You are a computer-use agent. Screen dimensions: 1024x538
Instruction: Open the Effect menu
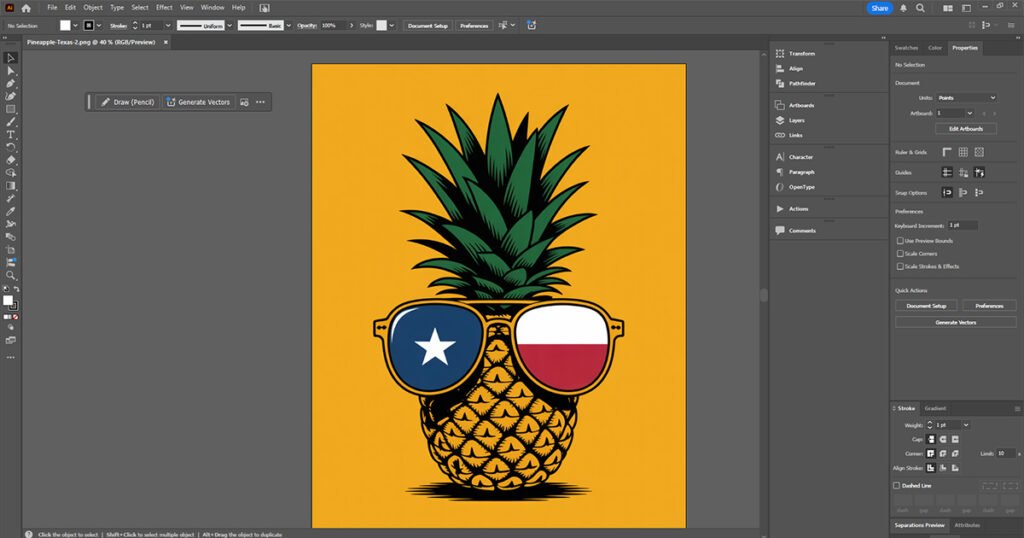pyautogui.click(x=164, y=8)
